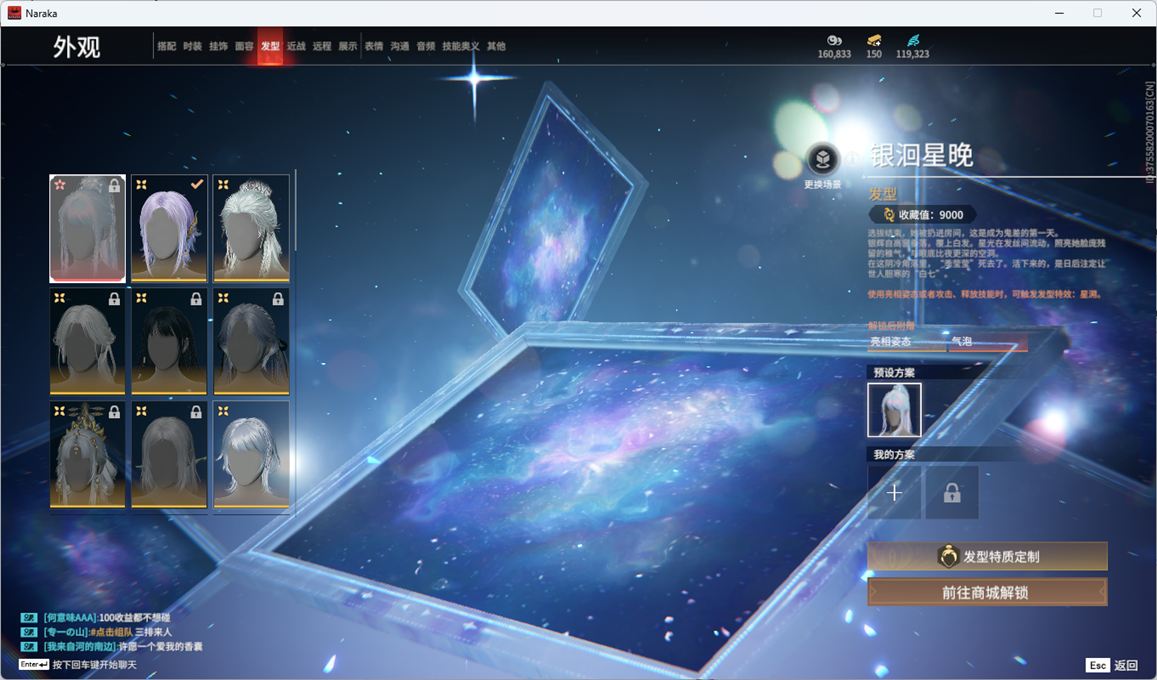
Task: Click the 外观 page title
Action: coord(76,46)
